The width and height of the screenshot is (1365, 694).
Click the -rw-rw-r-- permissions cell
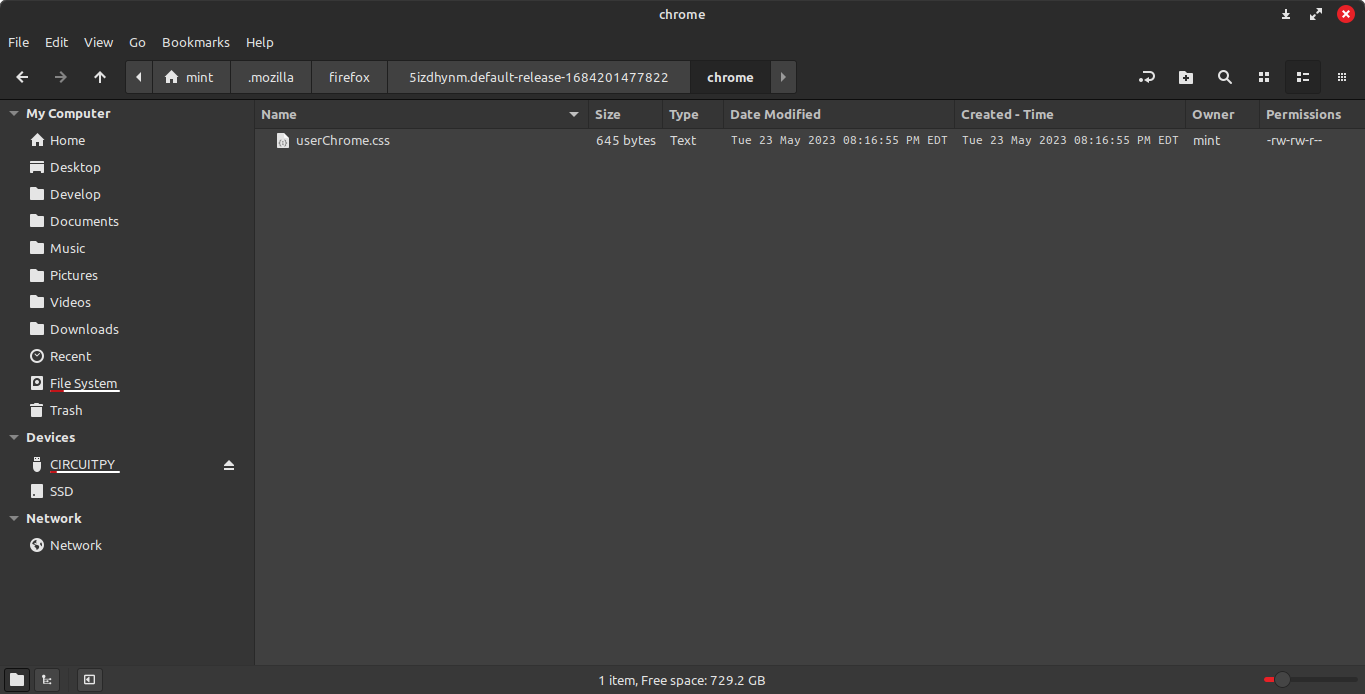1294,141
